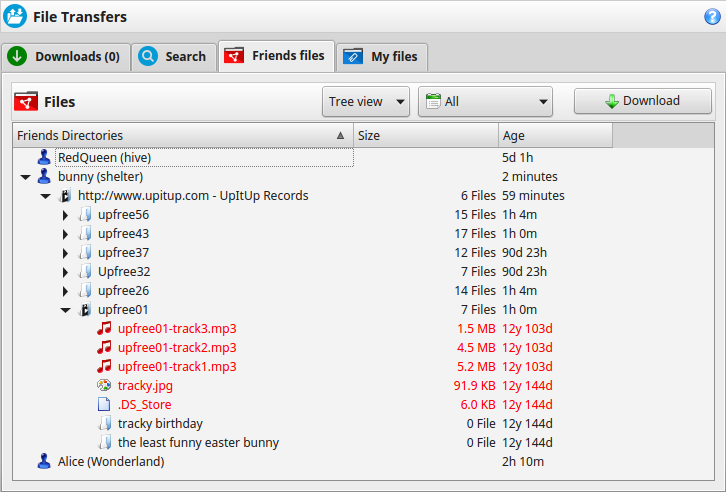Switch to the Friends files tab
This screenshot has height=492, width=726.
(276, 56)
